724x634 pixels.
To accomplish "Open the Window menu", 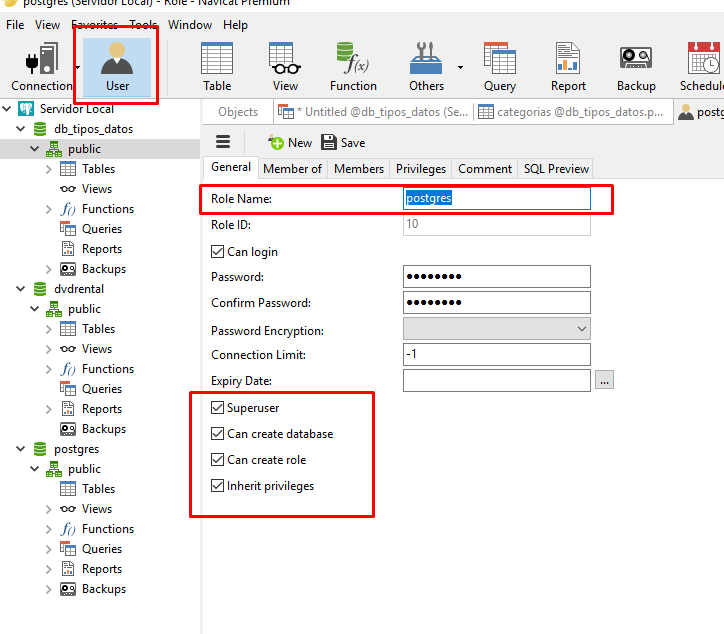I will point(190,25).
